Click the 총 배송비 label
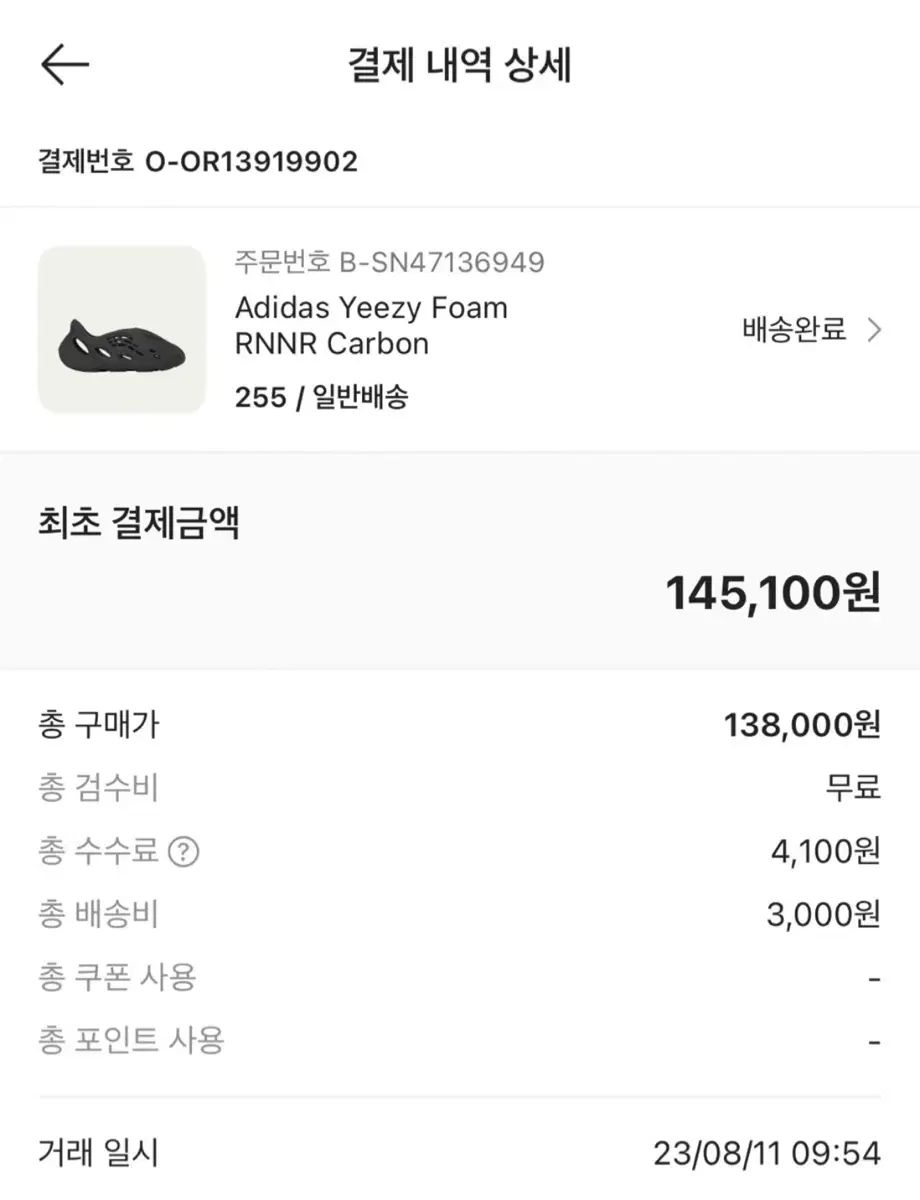 pos(98,915)
